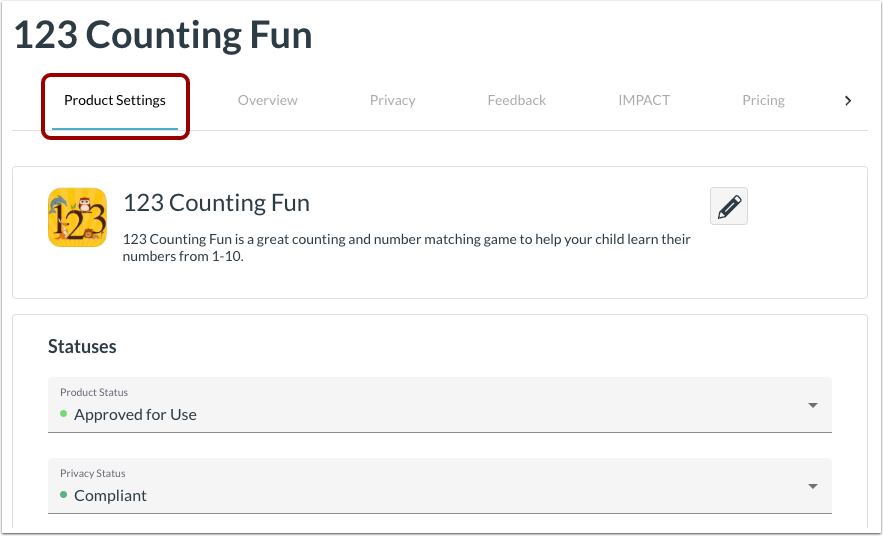This screenshot has height=536, width=883.
Task: Select the IMPACT tab
Action: coord(644,100)
